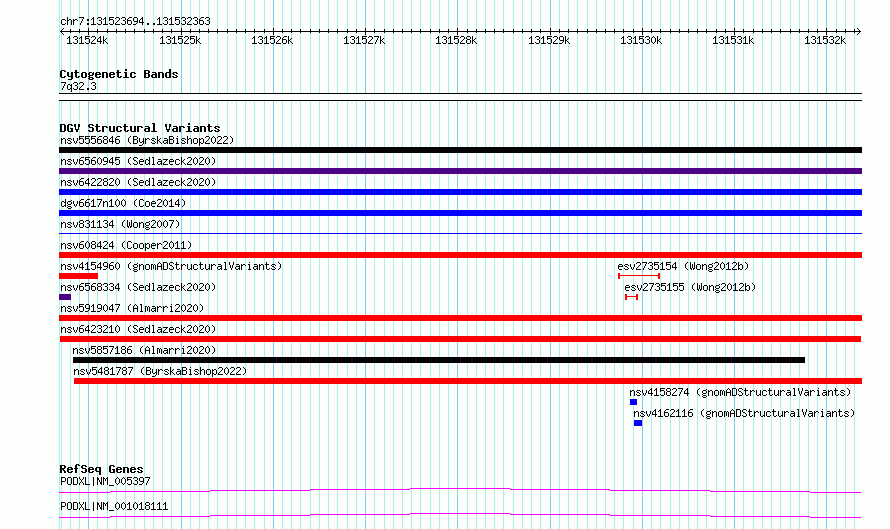Select nsv5857186 (Almarri2020) variant label
890x529 pixels.
click(144, 350)
